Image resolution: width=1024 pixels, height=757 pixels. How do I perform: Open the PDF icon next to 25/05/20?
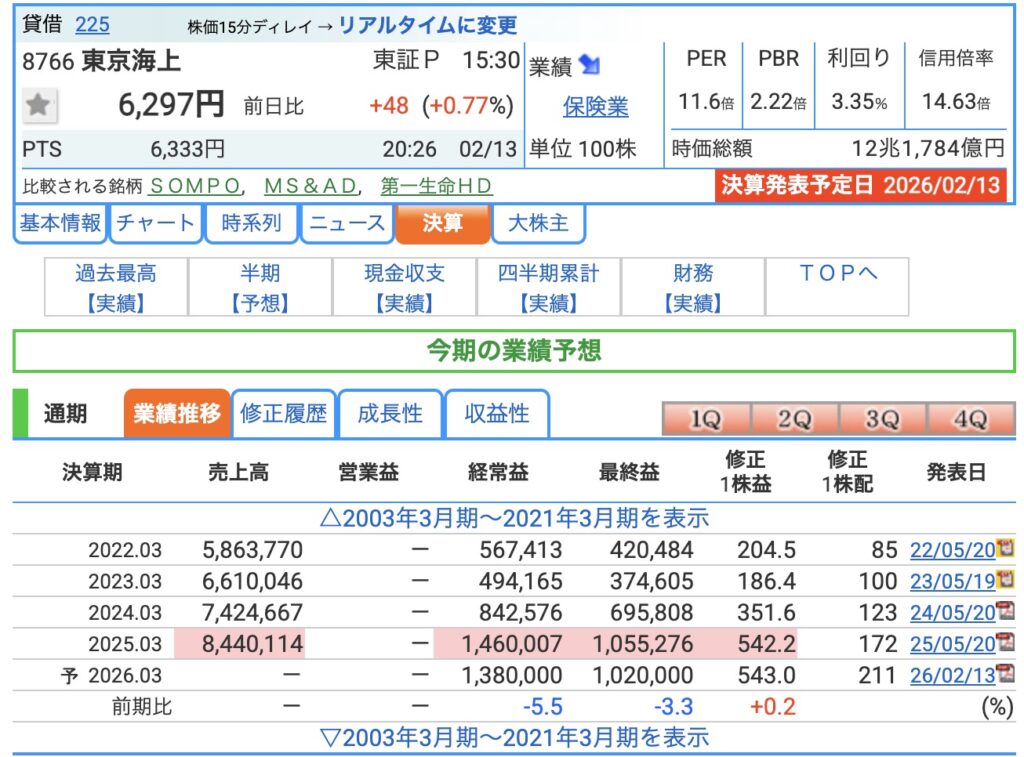click(x=1006, y=643)
